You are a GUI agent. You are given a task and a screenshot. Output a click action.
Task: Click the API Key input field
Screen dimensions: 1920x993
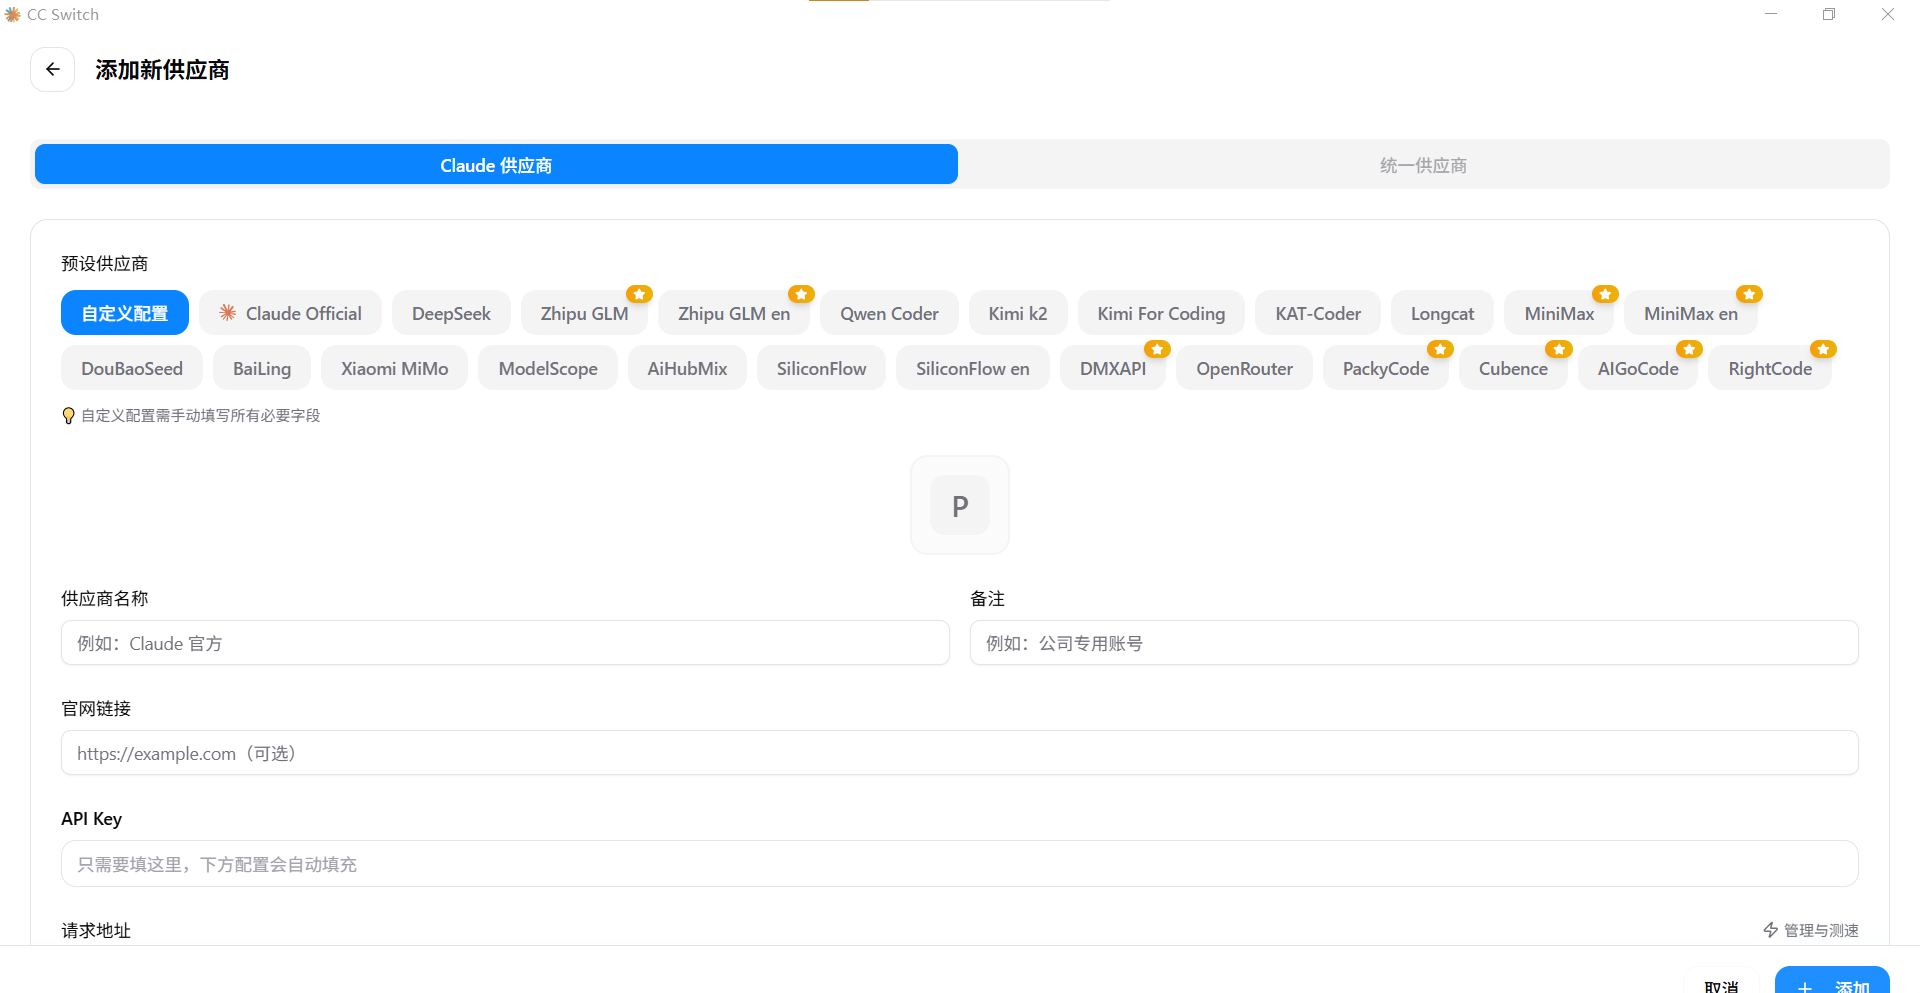tap(960, 864)
